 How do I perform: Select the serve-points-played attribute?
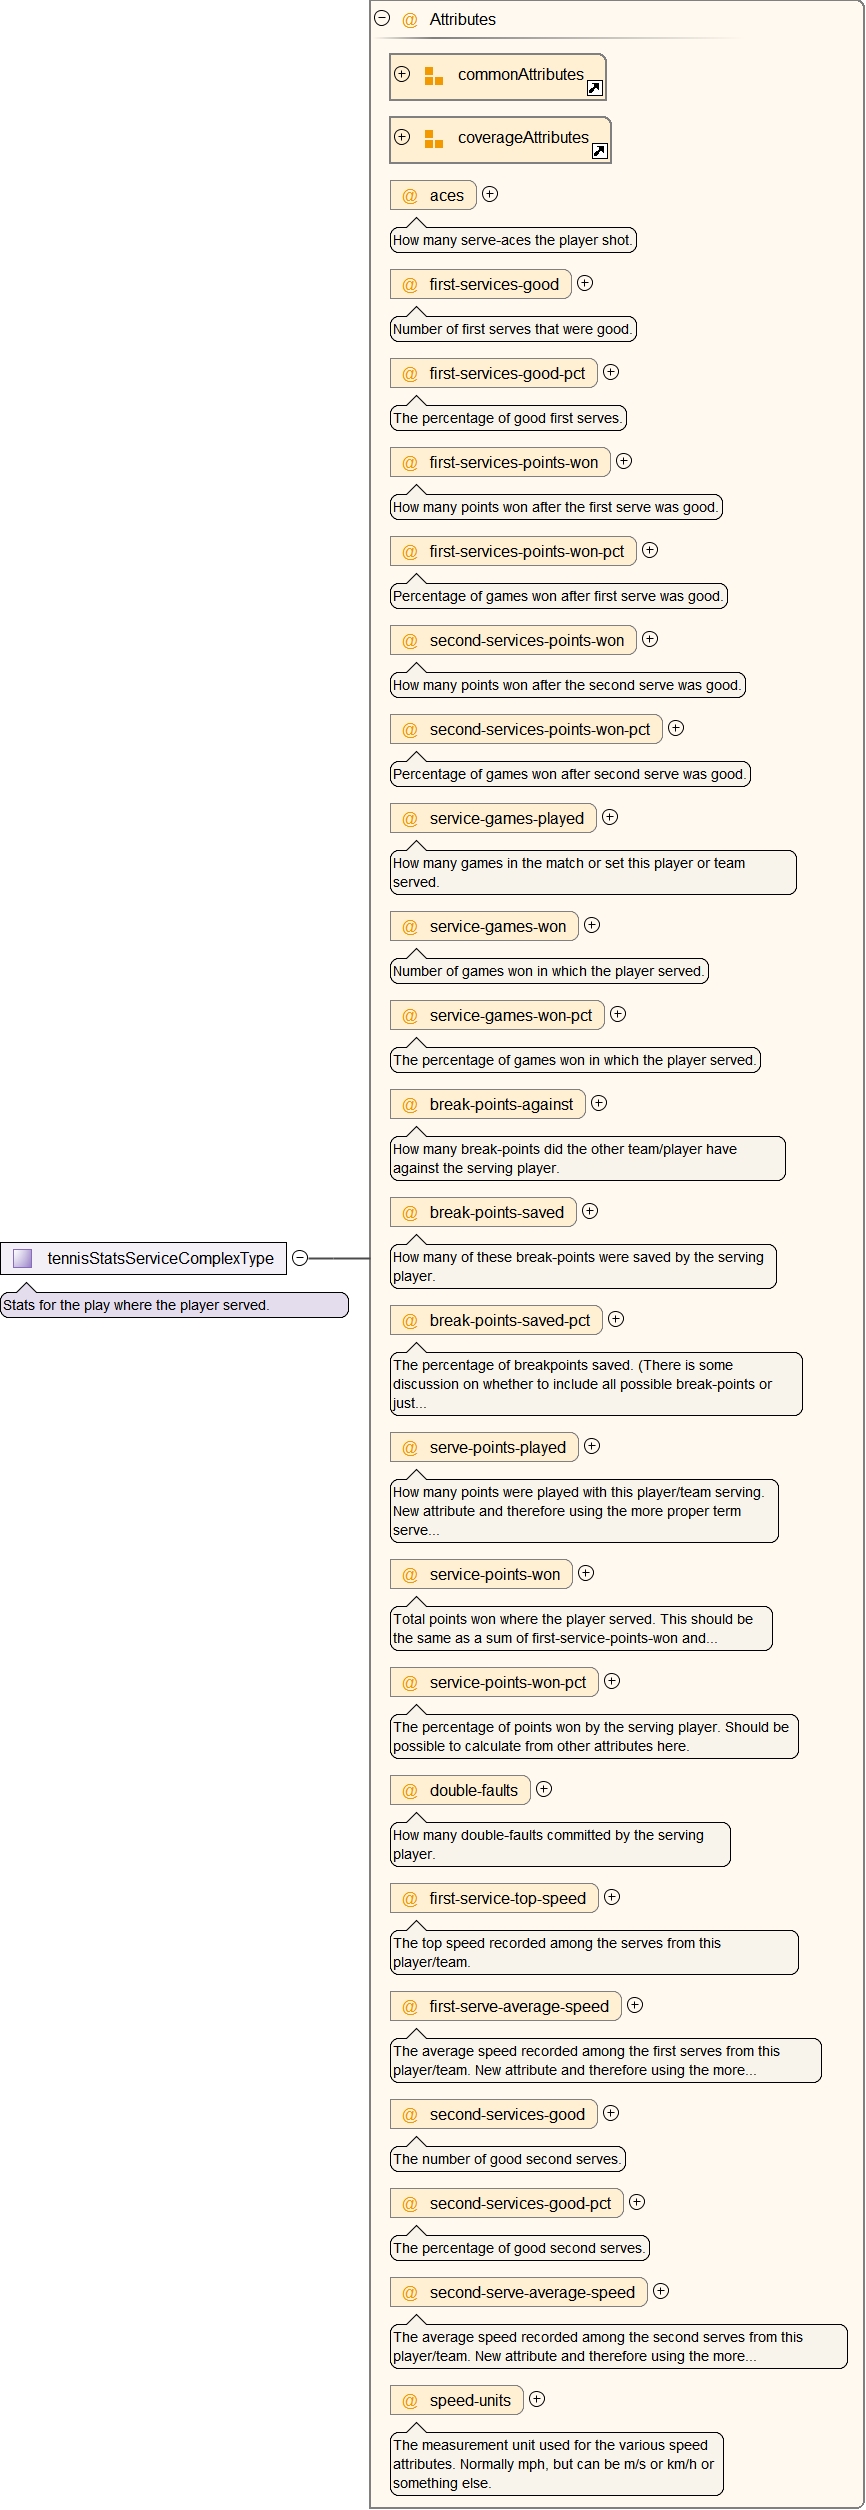[x=497, y=1448]
